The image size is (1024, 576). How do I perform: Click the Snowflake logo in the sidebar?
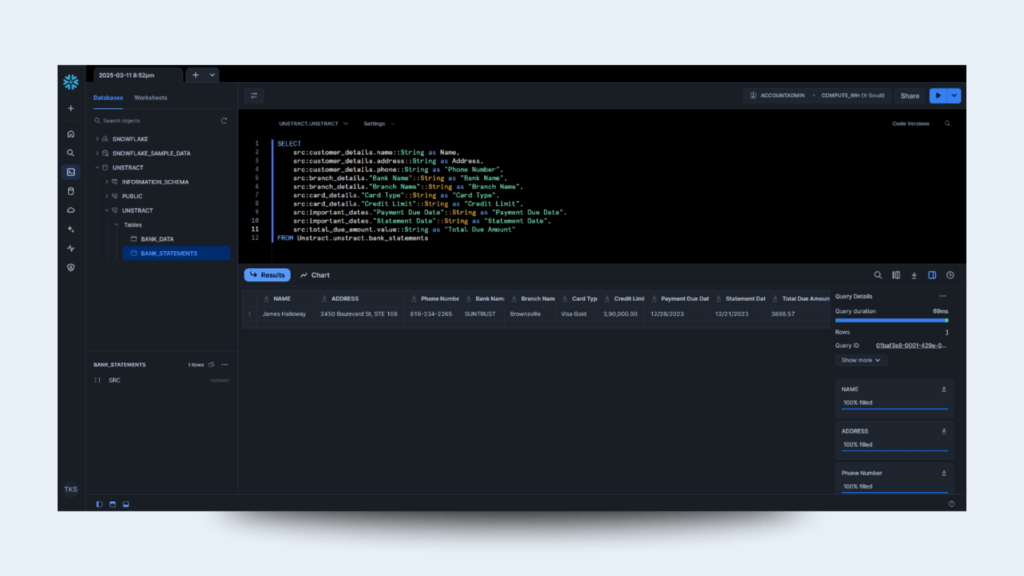click(x=70, y=82)
